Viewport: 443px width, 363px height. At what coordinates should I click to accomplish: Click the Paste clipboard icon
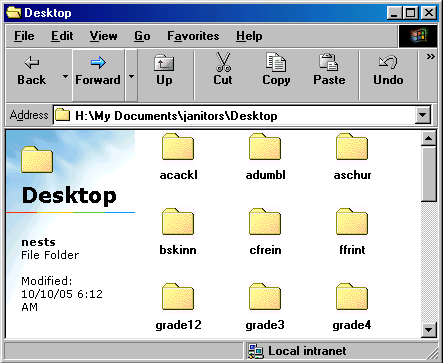[329, 70]
